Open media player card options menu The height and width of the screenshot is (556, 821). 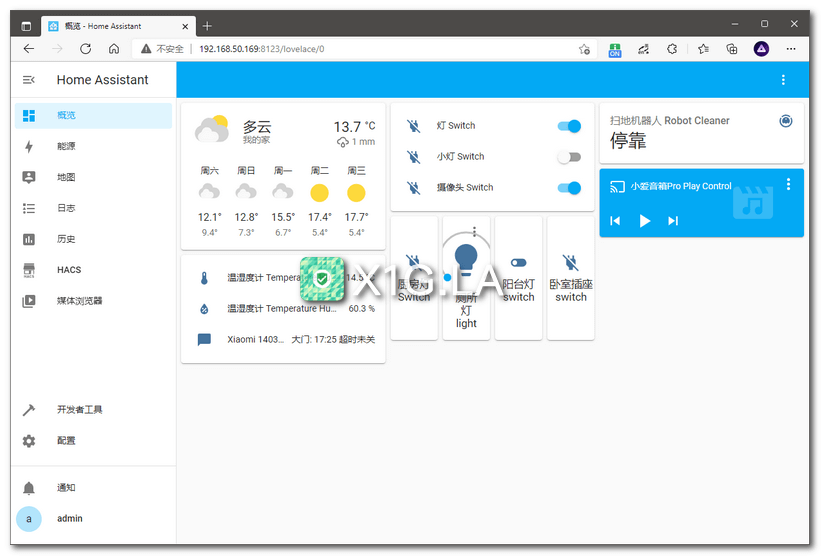tap(788, 184)
